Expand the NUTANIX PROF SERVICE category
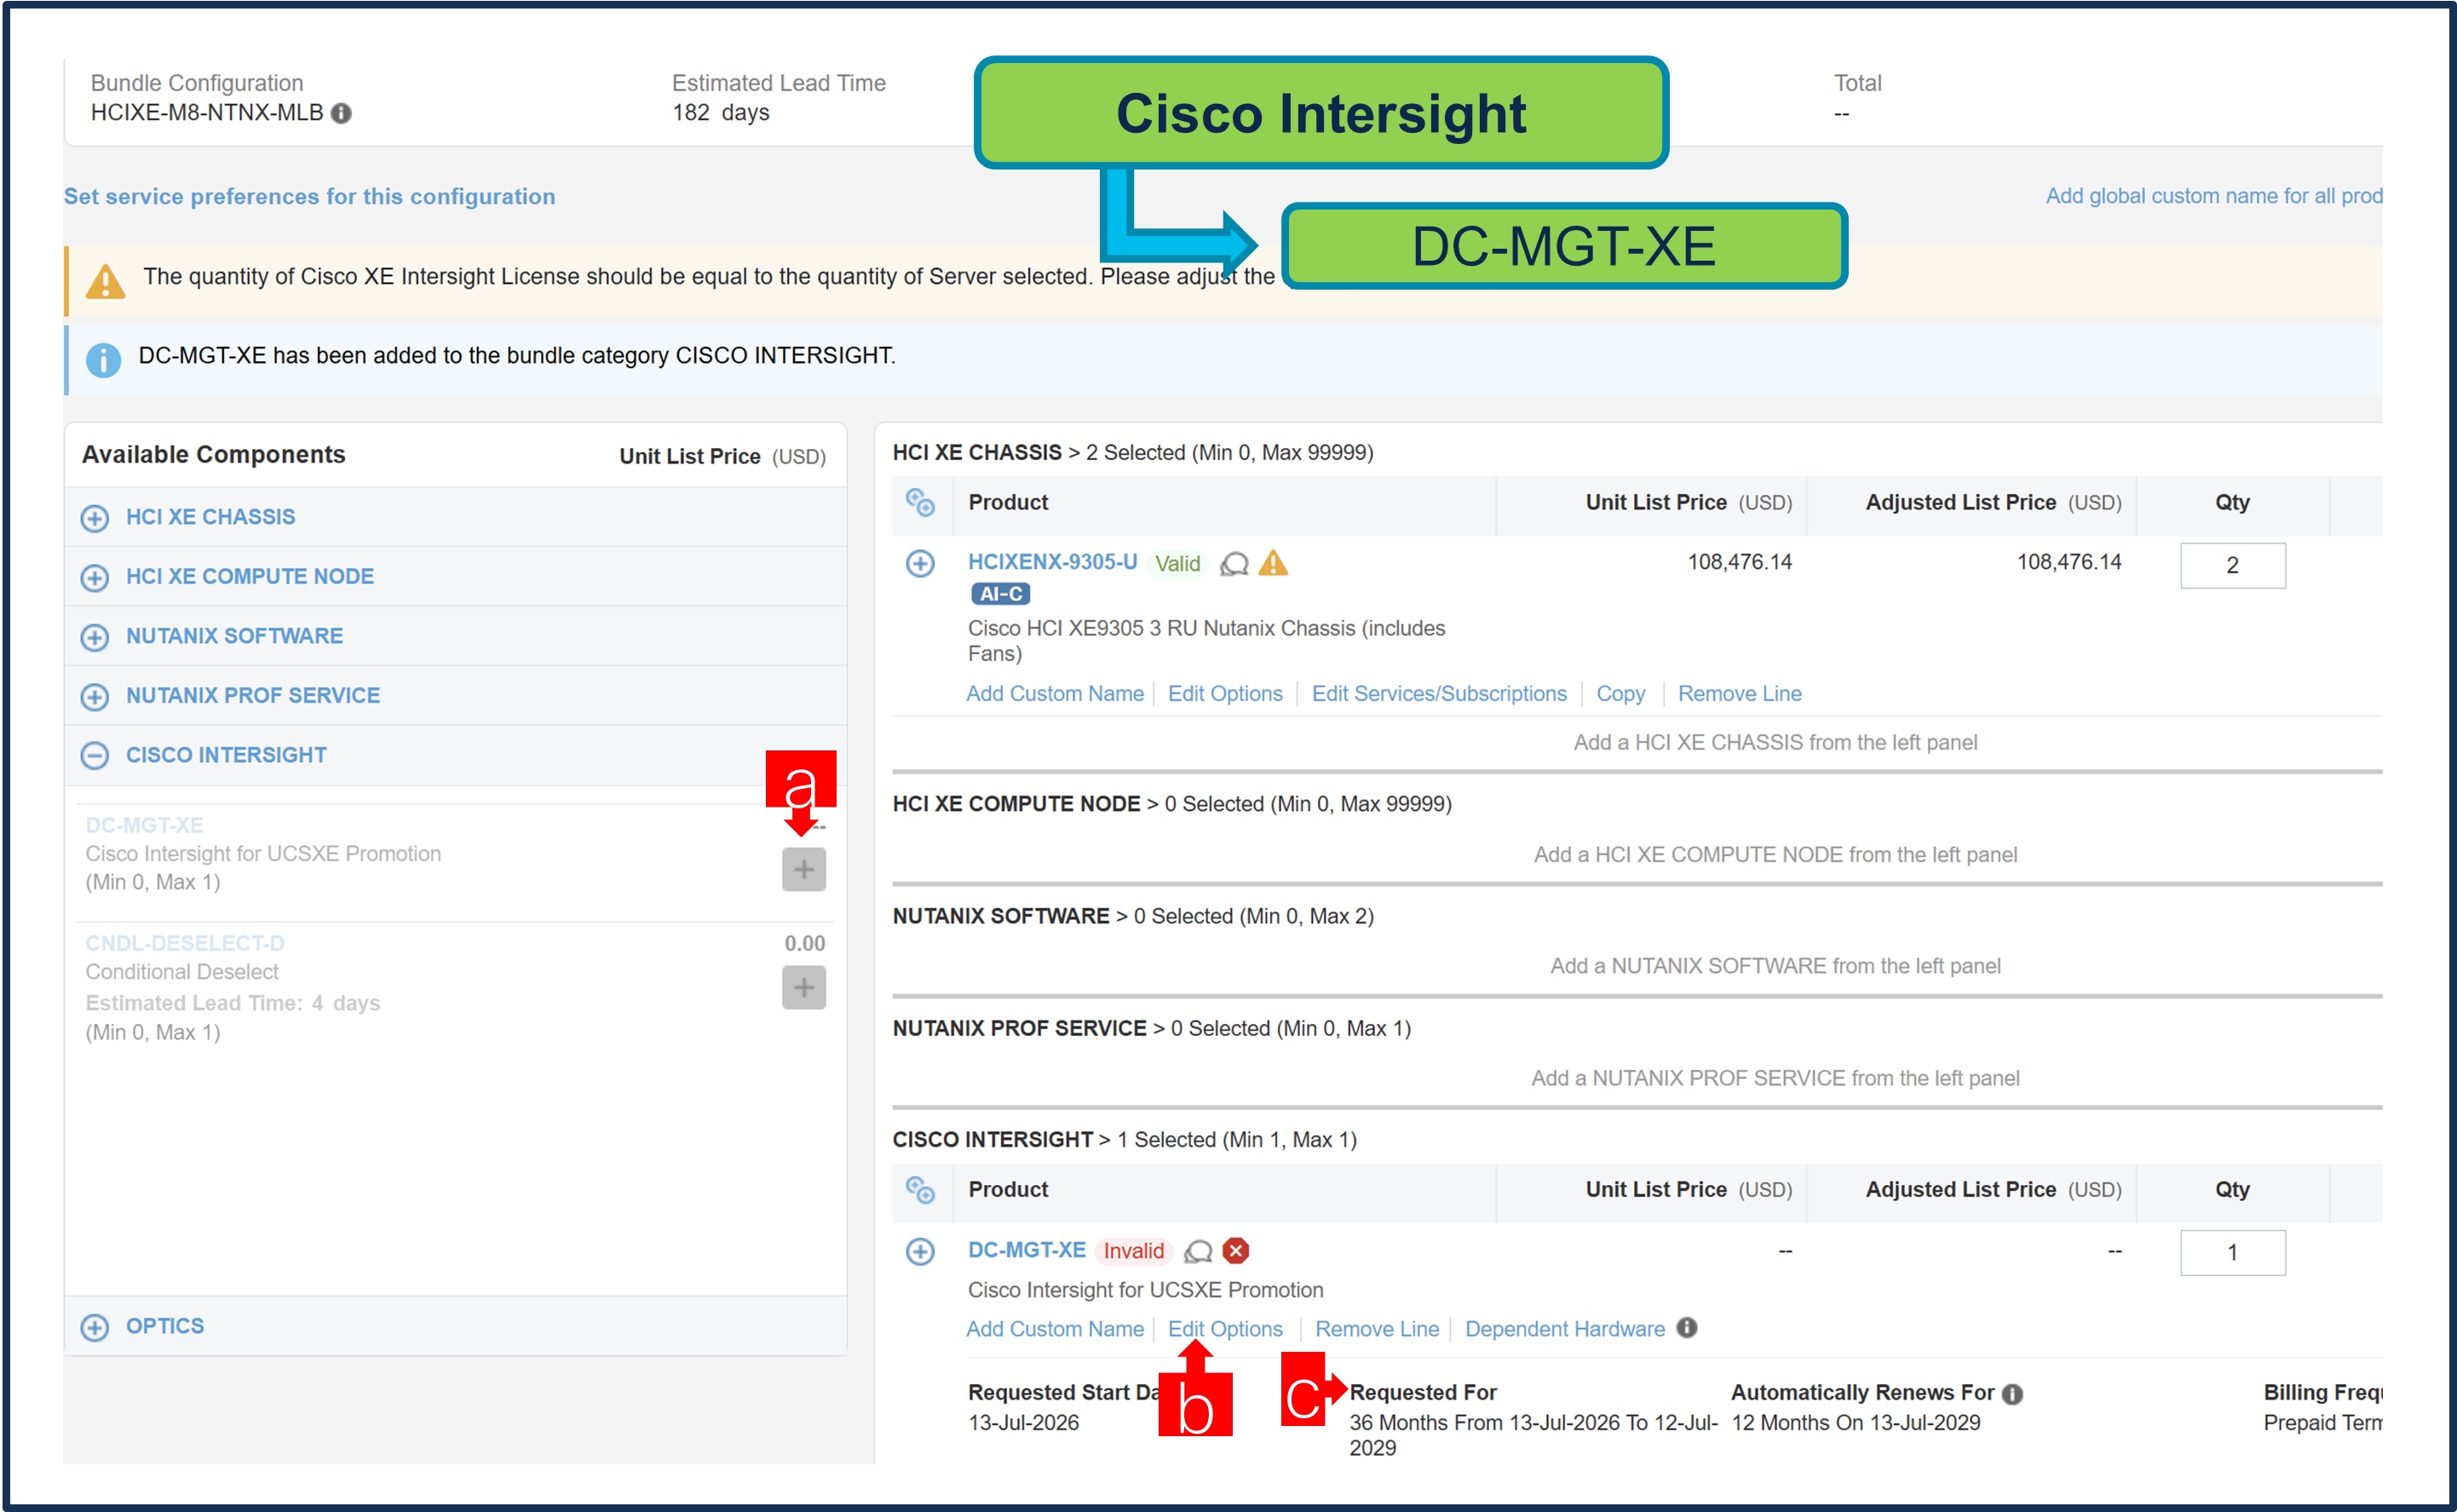The image size is (2457, 1512). [x=95, y=696]
